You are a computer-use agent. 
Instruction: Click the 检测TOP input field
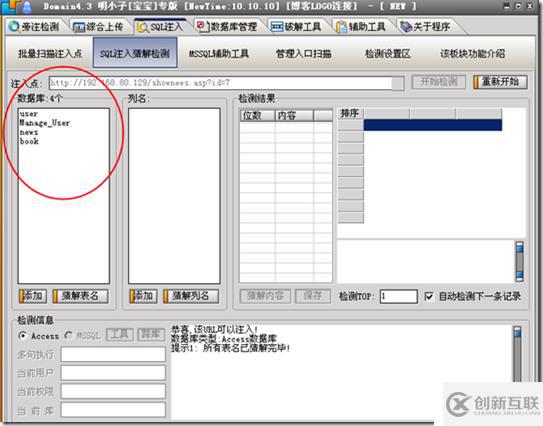click(398, 296)
